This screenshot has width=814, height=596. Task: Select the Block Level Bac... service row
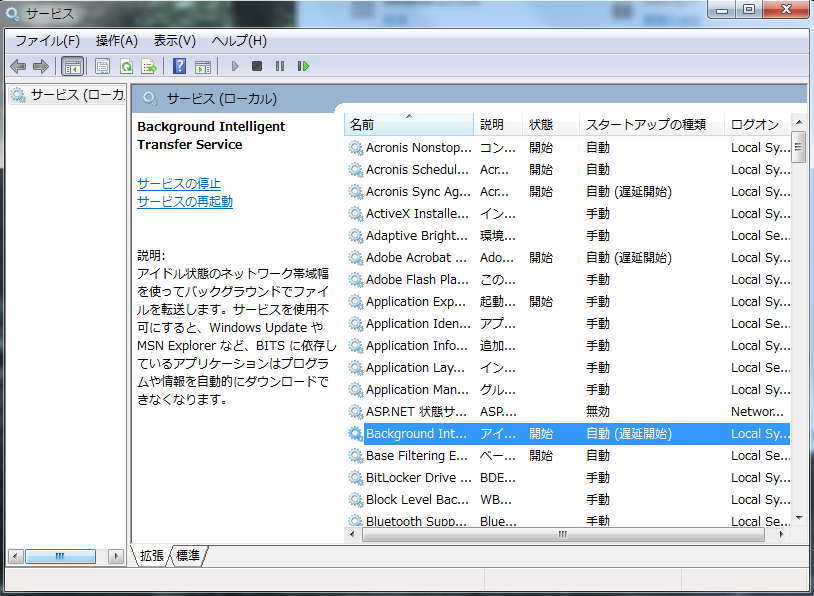click(x=568, y=499)
